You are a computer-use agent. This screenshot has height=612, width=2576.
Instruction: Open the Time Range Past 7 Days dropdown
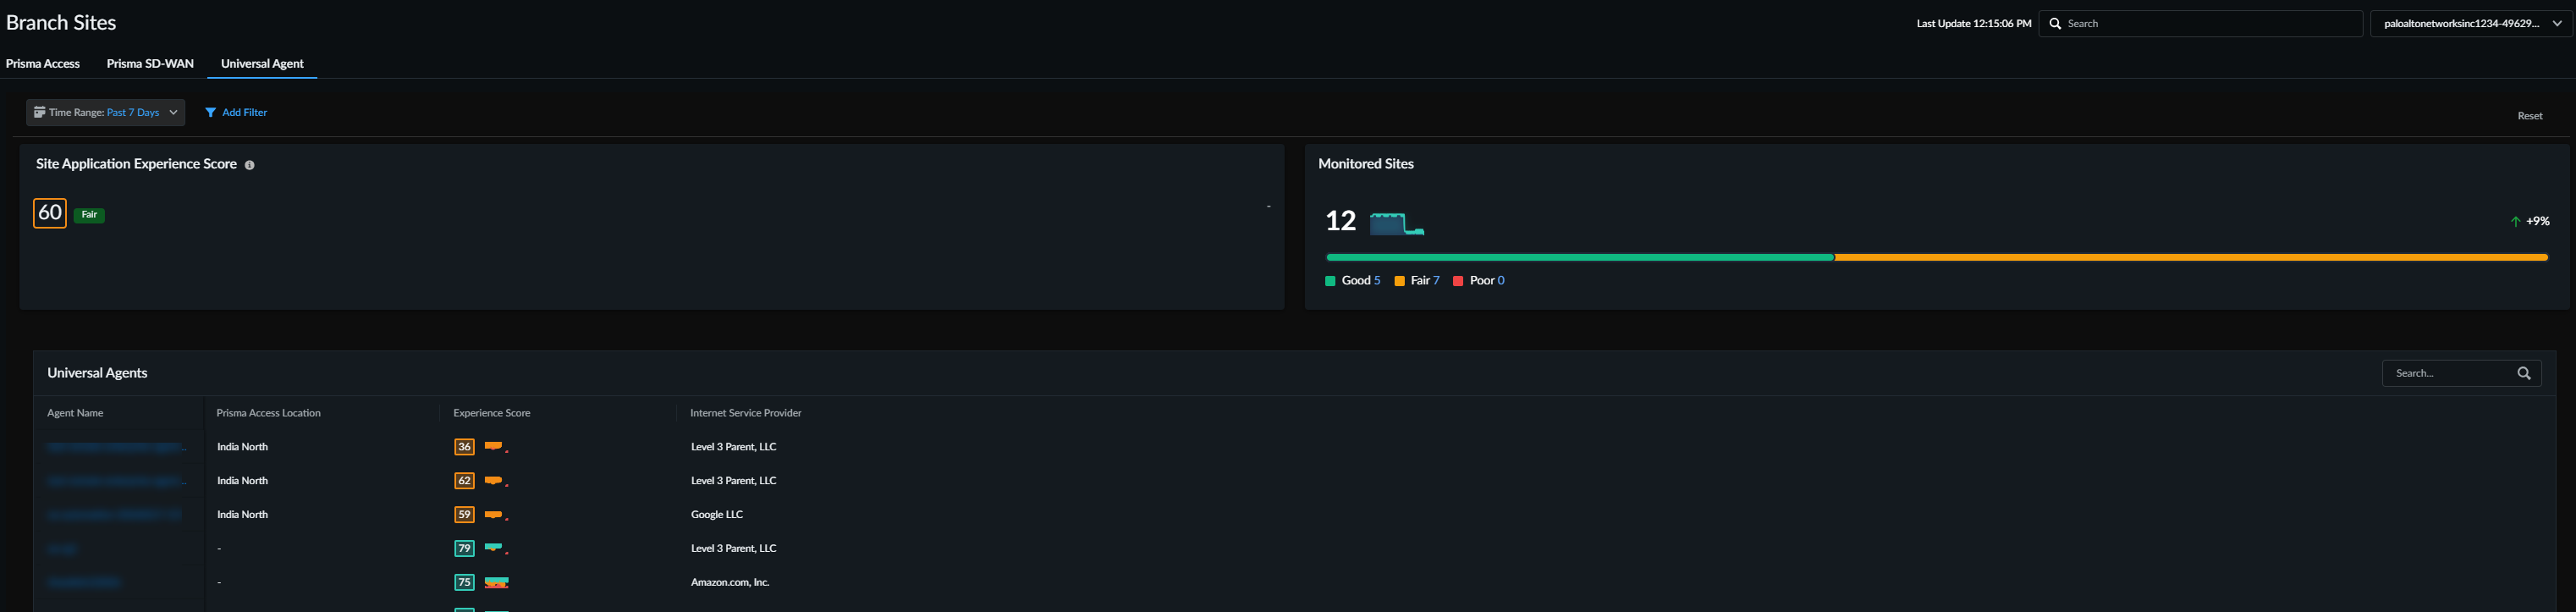coord(105,112)
